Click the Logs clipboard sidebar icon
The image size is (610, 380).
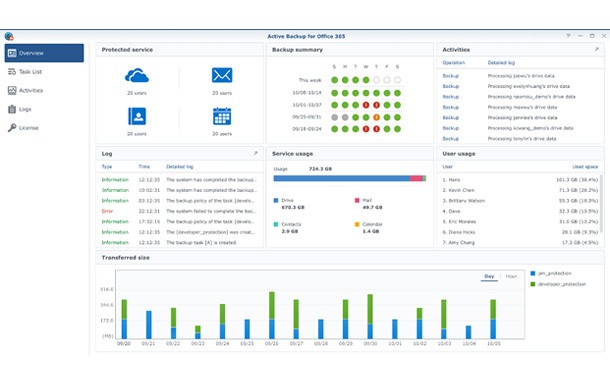point(12,109)
